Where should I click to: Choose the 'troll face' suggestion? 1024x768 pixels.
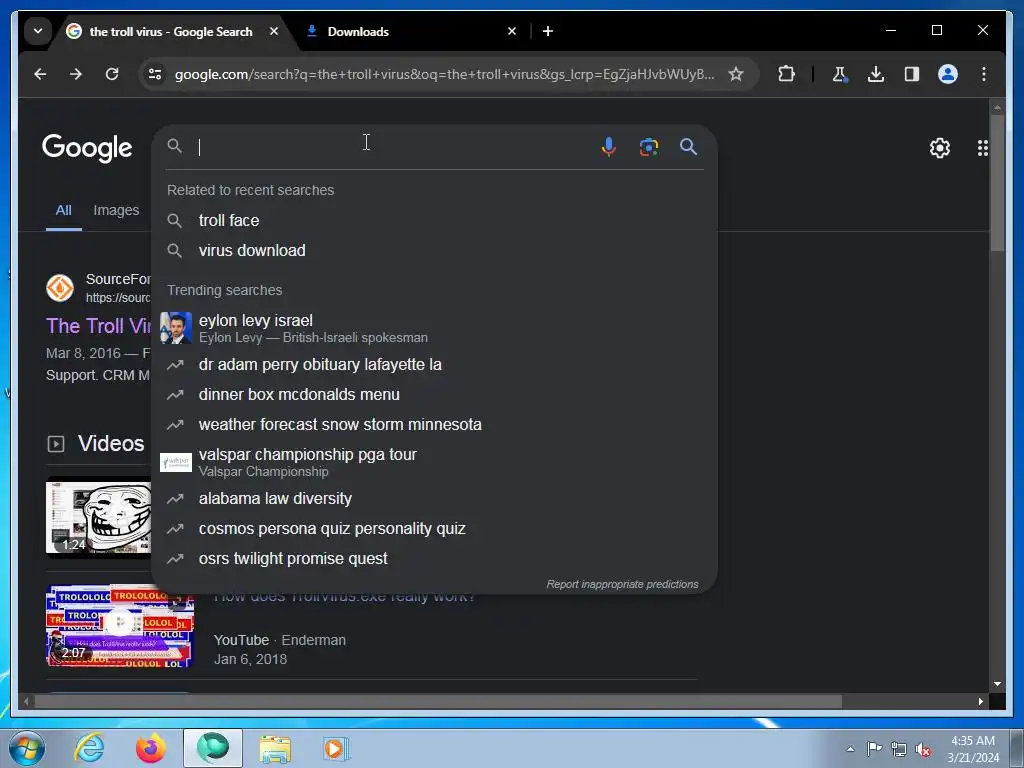434,221
